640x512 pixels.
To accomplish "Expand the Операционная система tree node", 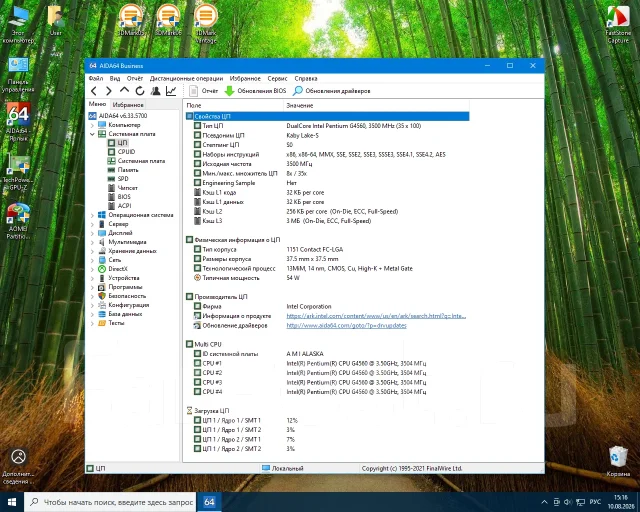I will tap(92, 215).
